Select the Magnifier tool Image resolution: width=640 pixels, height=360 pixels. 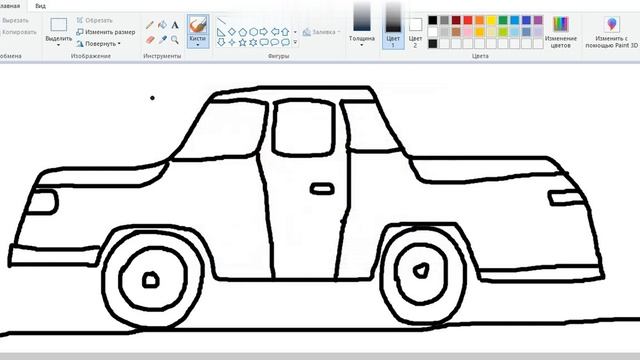coord(175,40)
